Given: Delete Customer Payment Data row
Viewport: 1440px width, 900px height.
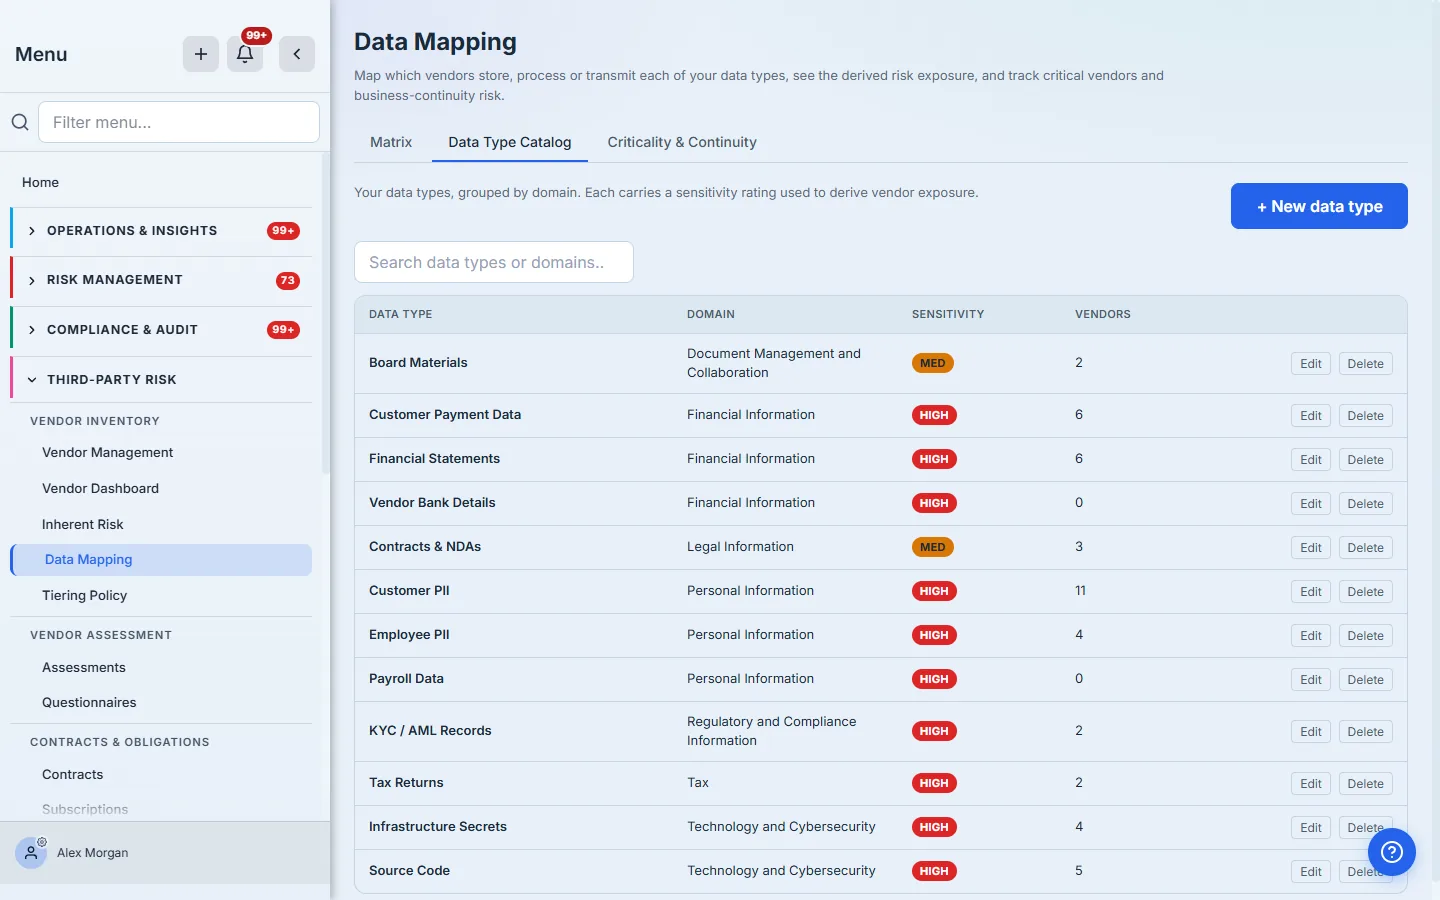Looking at the screenshot, I should 1365,416.
